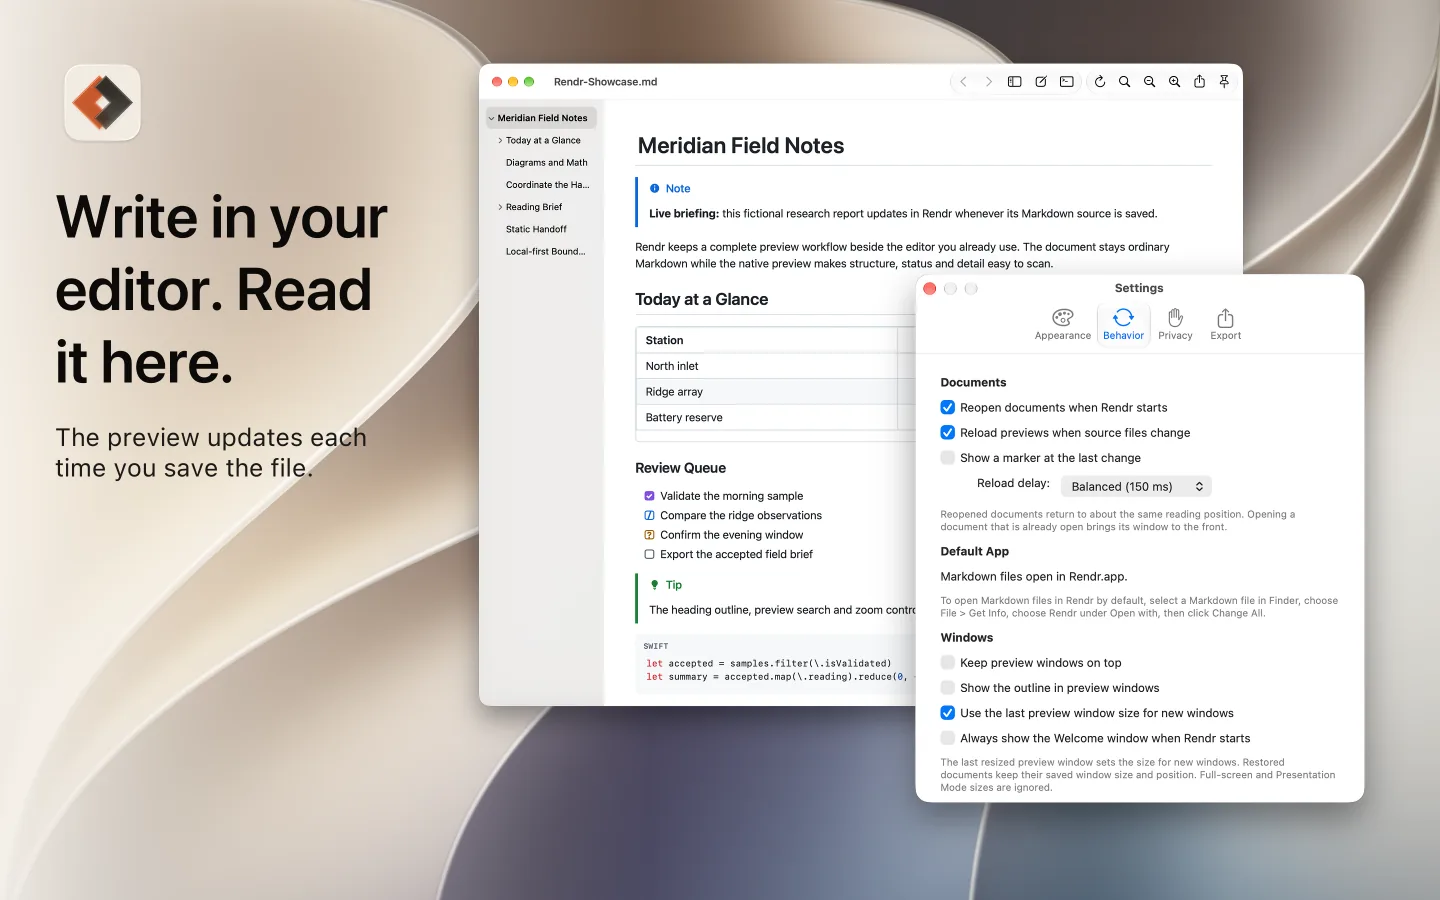This screenshot has width=1440, height=900.
Task: Toggle the Validate the morning sample checkbox
Action: [649, 496]
